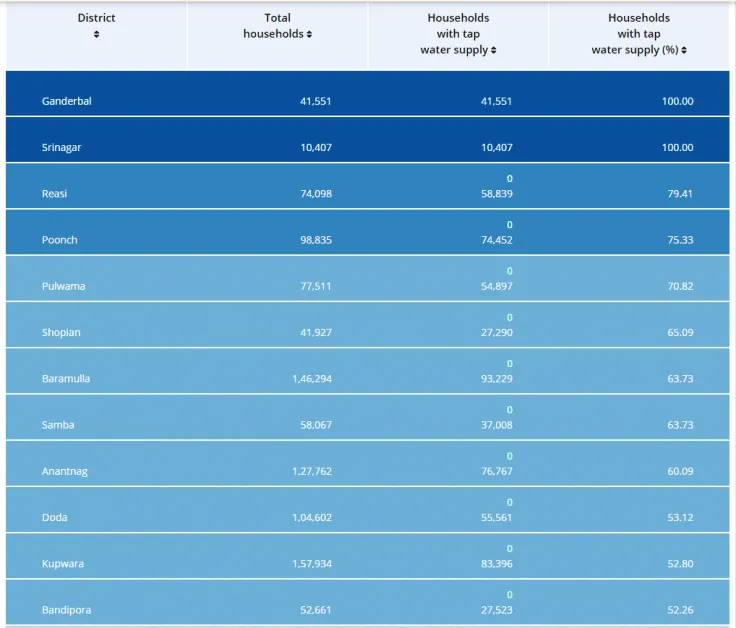Click Baramulla total households value 1,46,294

[x=310, y=379]
